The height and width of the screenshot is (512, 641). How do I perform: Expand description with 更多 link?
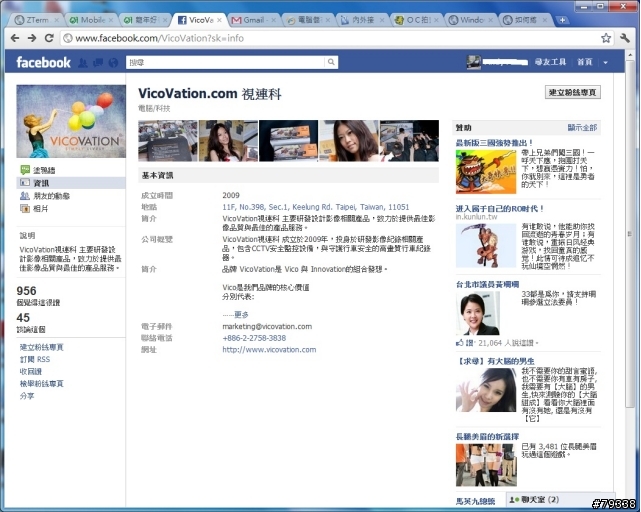click(241, 314)
